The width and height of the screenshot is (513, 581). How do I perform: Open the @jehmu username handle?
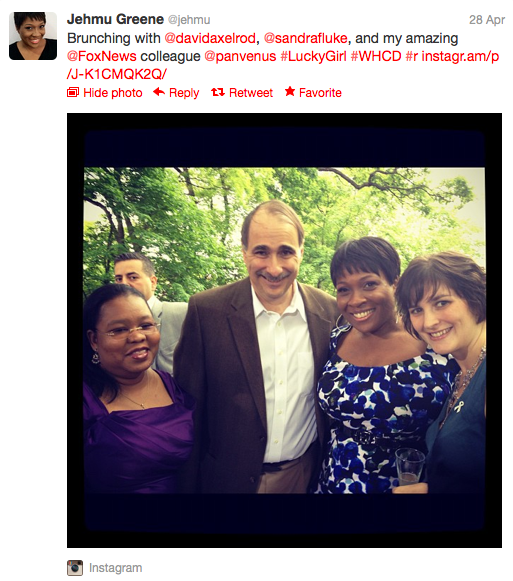coord(189,20)
